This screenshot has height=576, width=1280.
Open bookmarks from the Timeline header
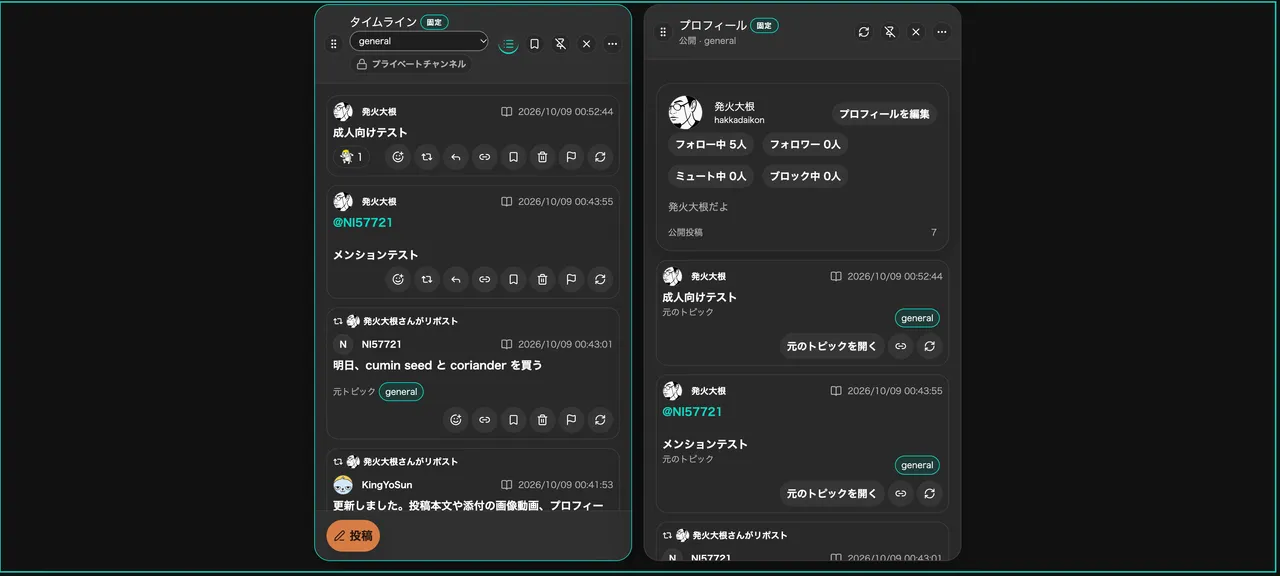click(x=535, y=44)
